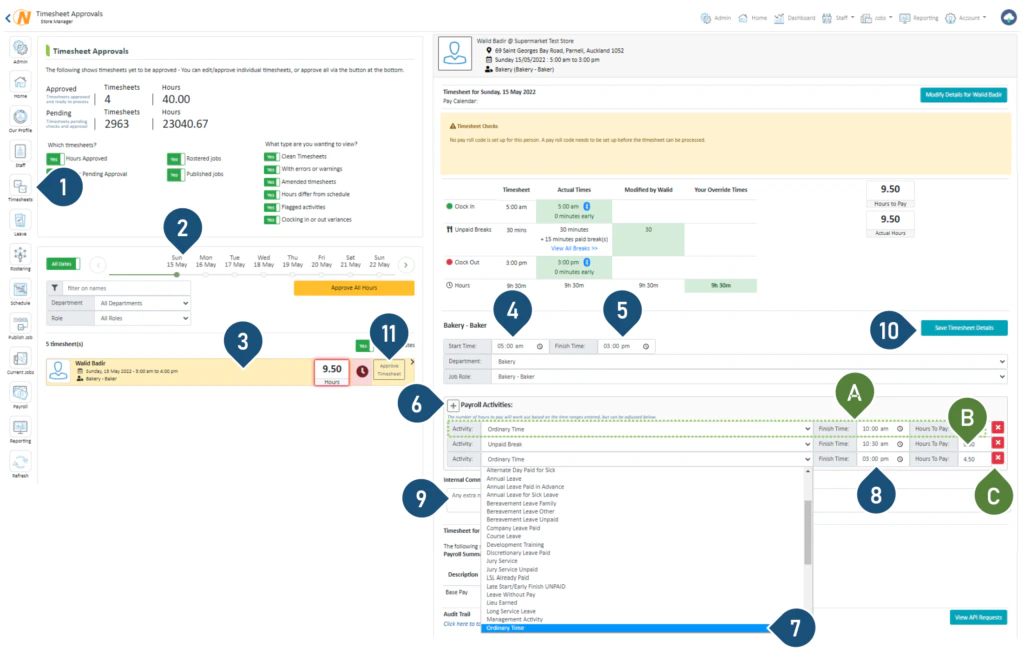Click the filter funnel icon
Image resolution: width=1024 pixels, height=649 pixels.
pyautogui.click(x=54, y=288)
